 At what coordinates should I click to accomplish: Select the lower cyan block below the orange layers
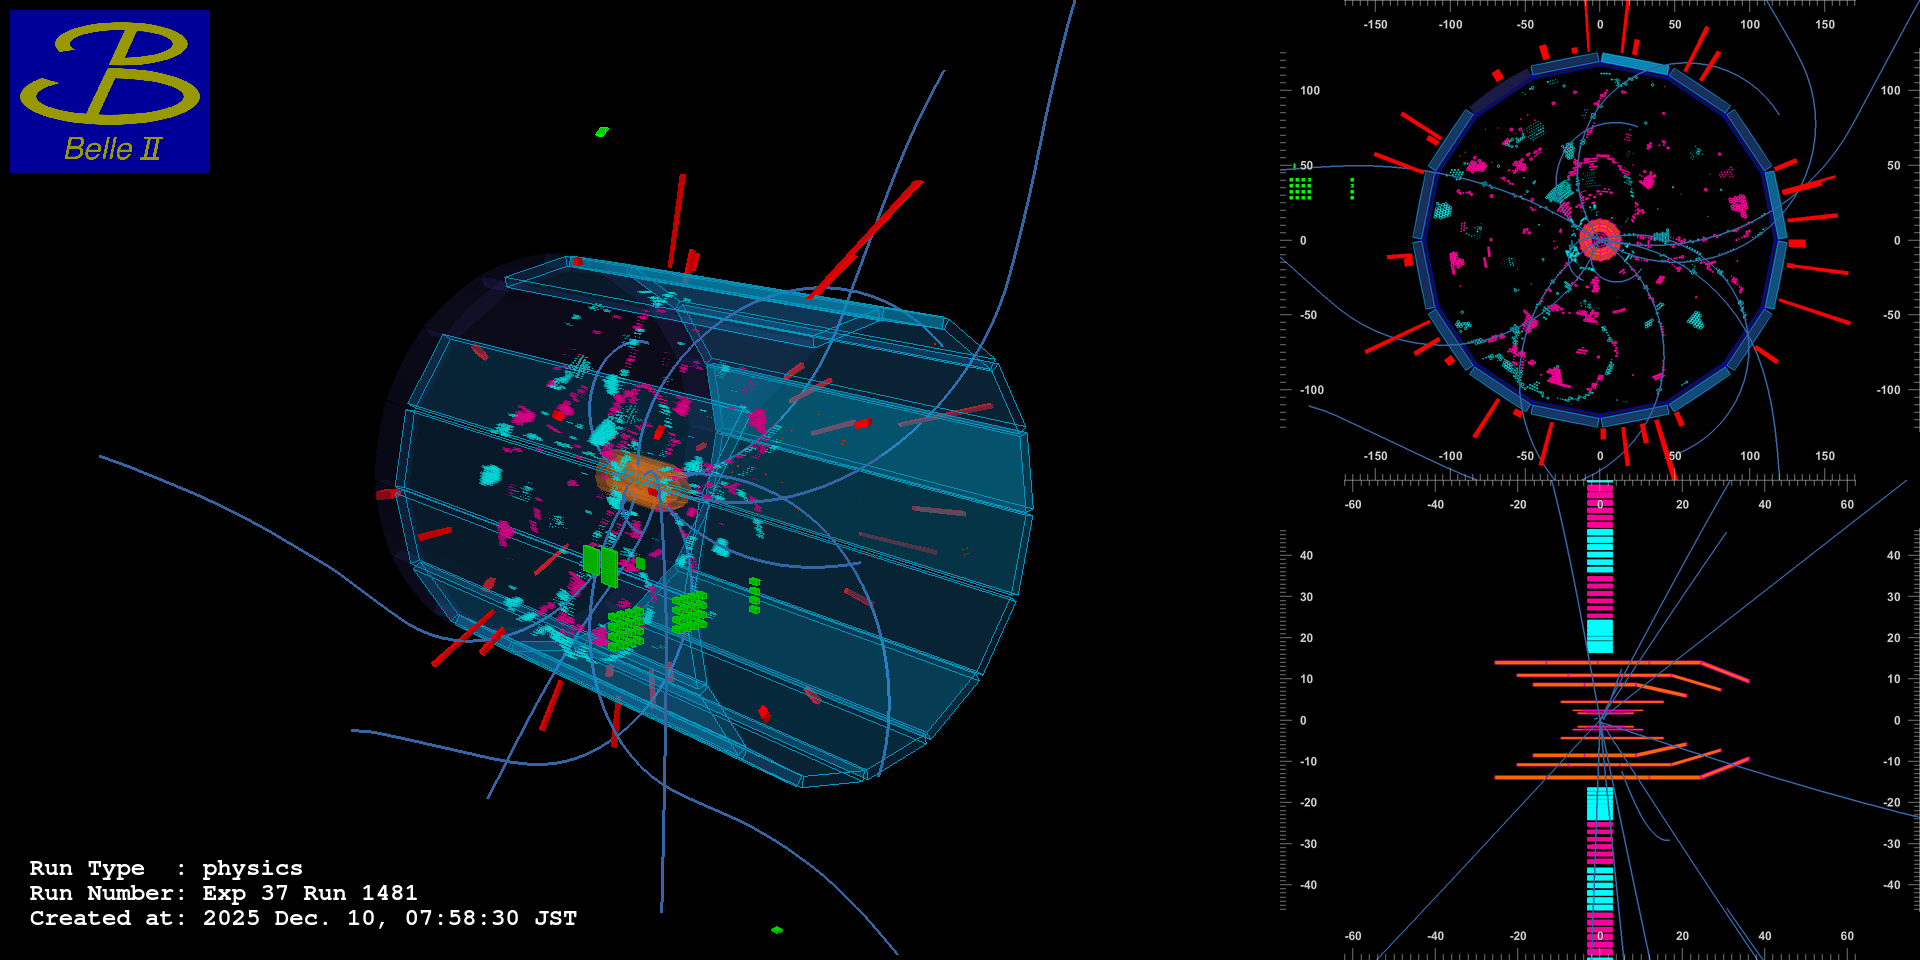click(1600, 804)
